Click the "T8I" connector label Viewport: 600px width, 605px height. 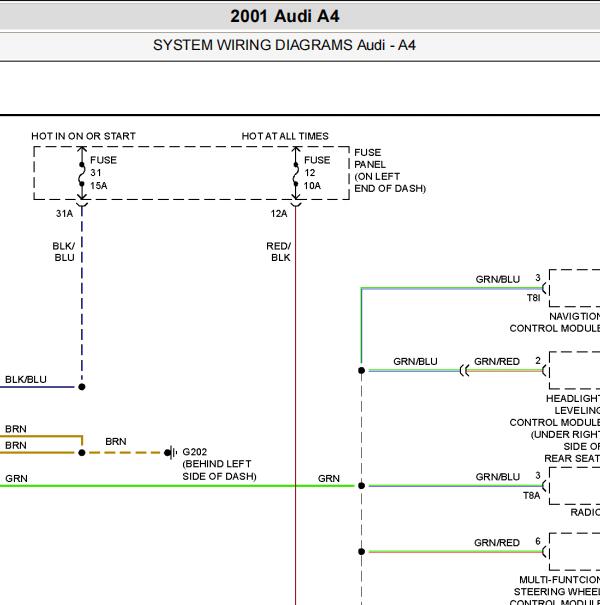click(534, 298)
